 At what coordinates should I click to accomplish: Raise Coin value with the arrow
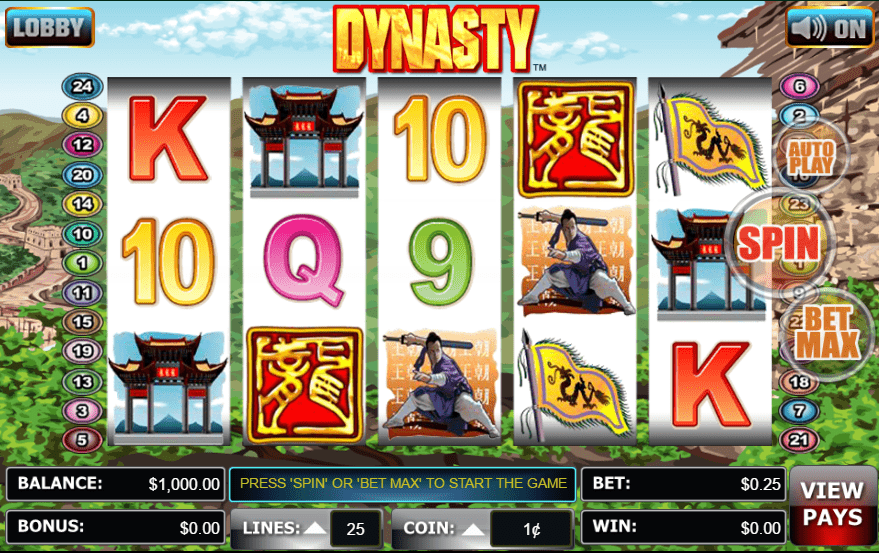474,528
